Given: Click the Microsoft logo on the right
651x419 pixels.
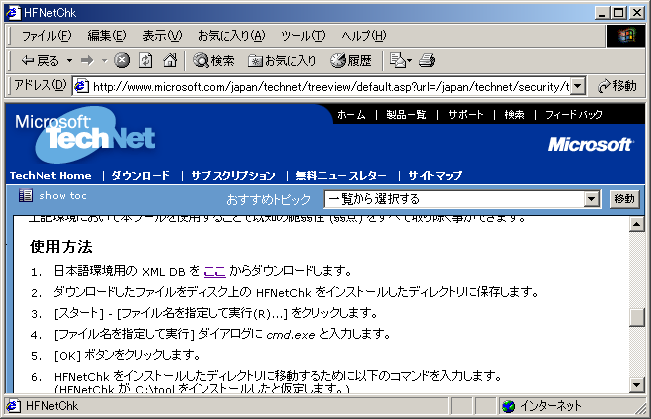Looking at the screenshot, I should [590, 145].
